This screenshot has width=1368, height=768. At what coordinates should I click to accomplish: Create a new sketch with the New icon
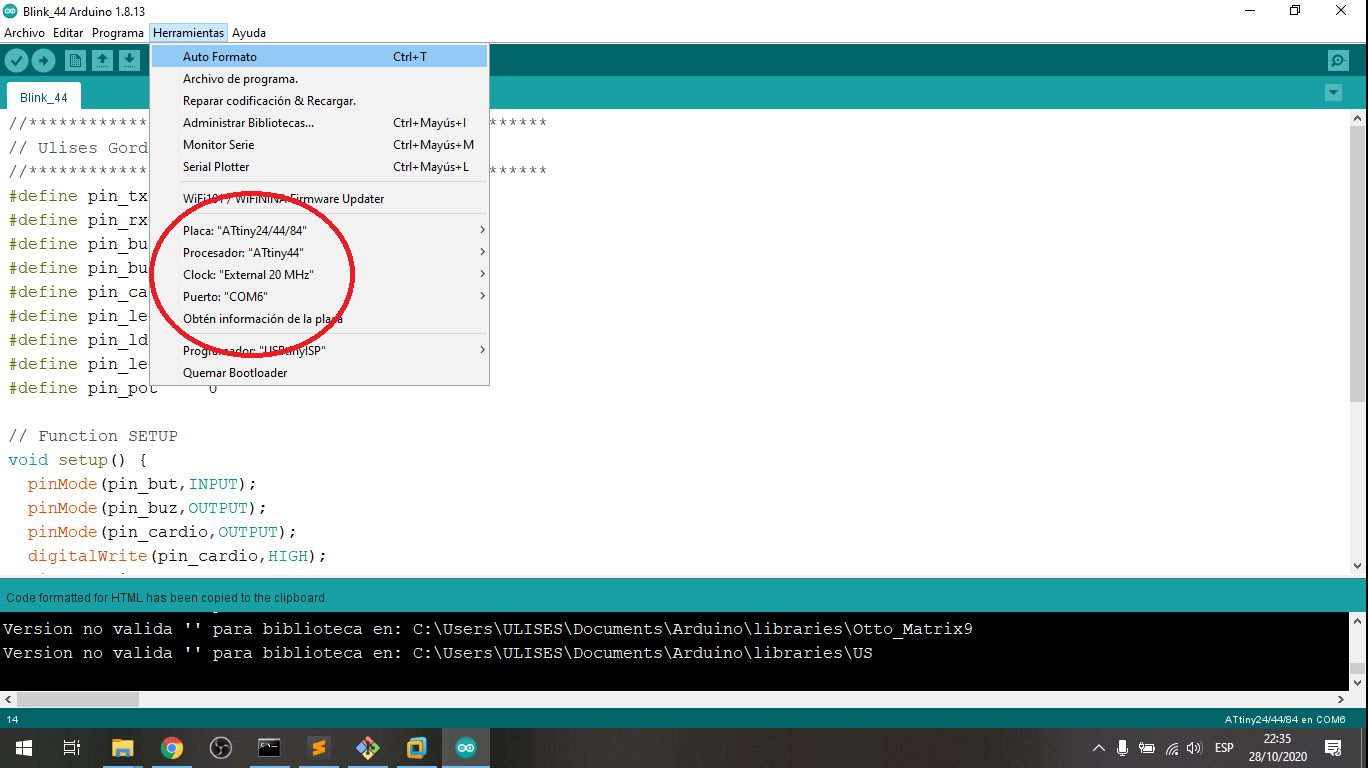[75, 61]
